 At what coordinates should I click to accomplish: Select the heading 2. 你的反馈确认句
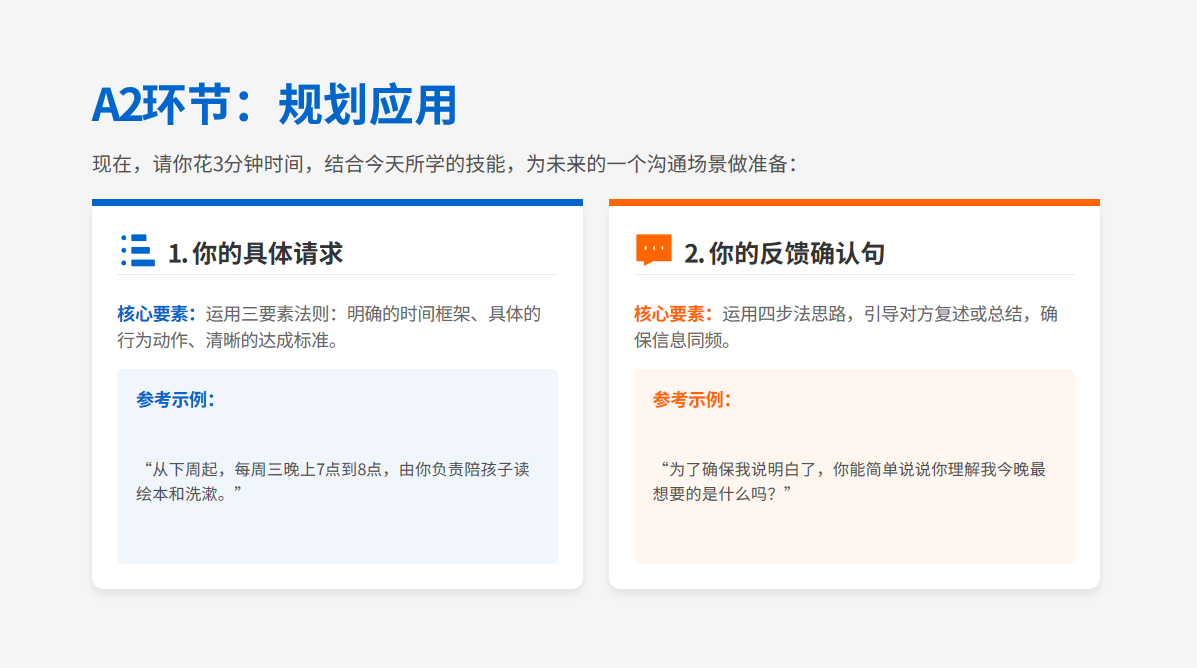784,253
